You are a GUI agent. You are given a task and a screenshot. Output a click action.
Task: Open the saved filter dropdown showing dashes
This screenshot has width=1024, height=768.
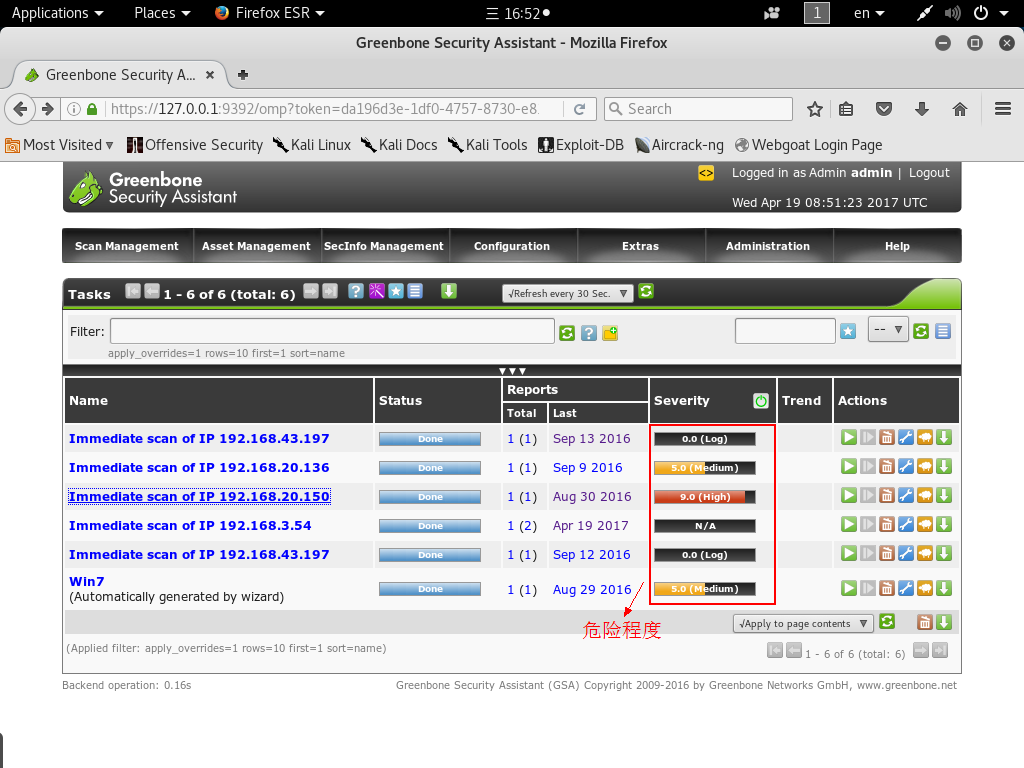pos(888,330)
